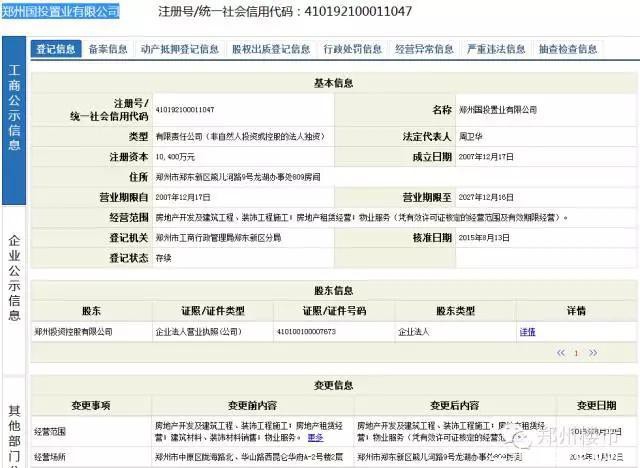Open the 动产抵押登记信息 tab
The width and height of the screenshot is (640, 468).
[180, 49]
